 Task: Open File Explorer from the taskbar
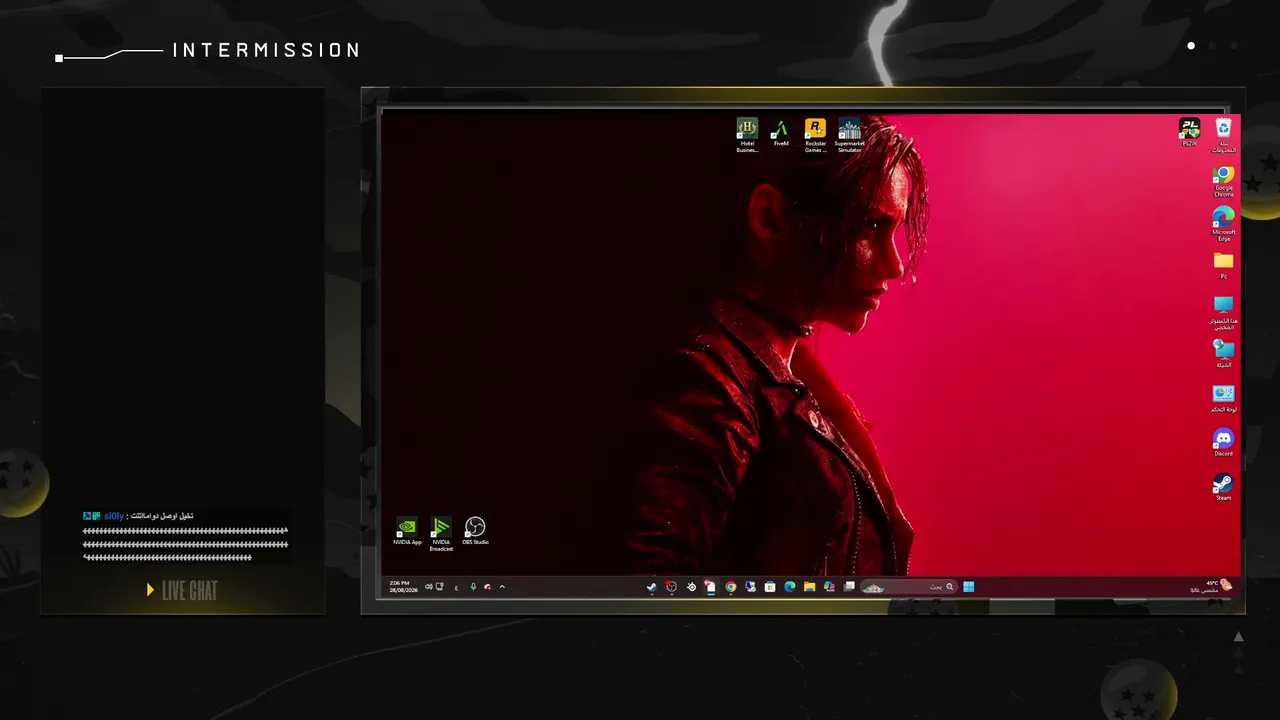[x=809, y=587]
